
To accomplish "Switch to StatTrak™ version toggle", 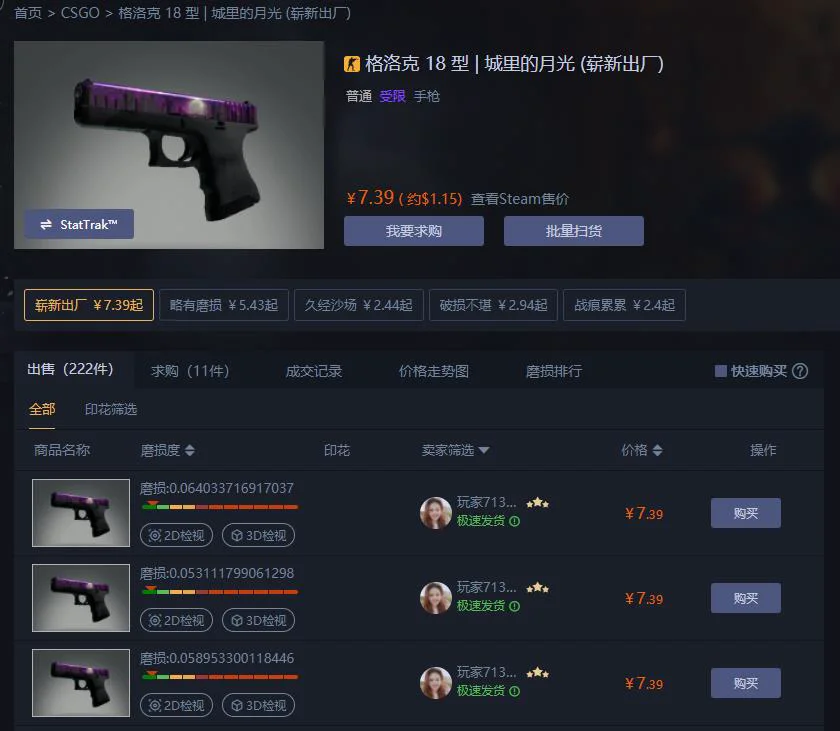I will pos(79,224).
